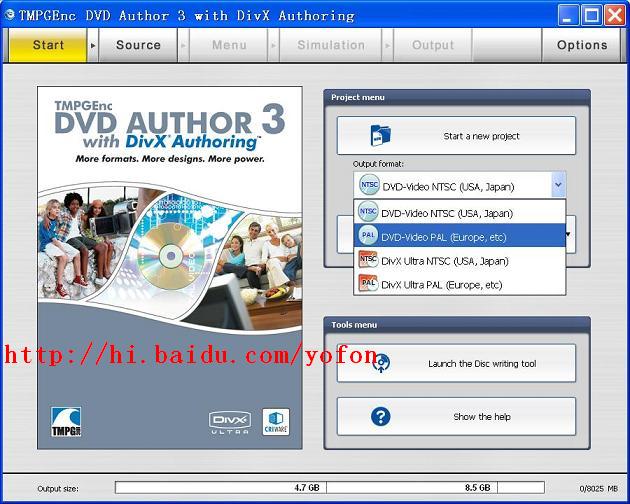Click the DivX Ultra NTSC icon

[368, 260]
